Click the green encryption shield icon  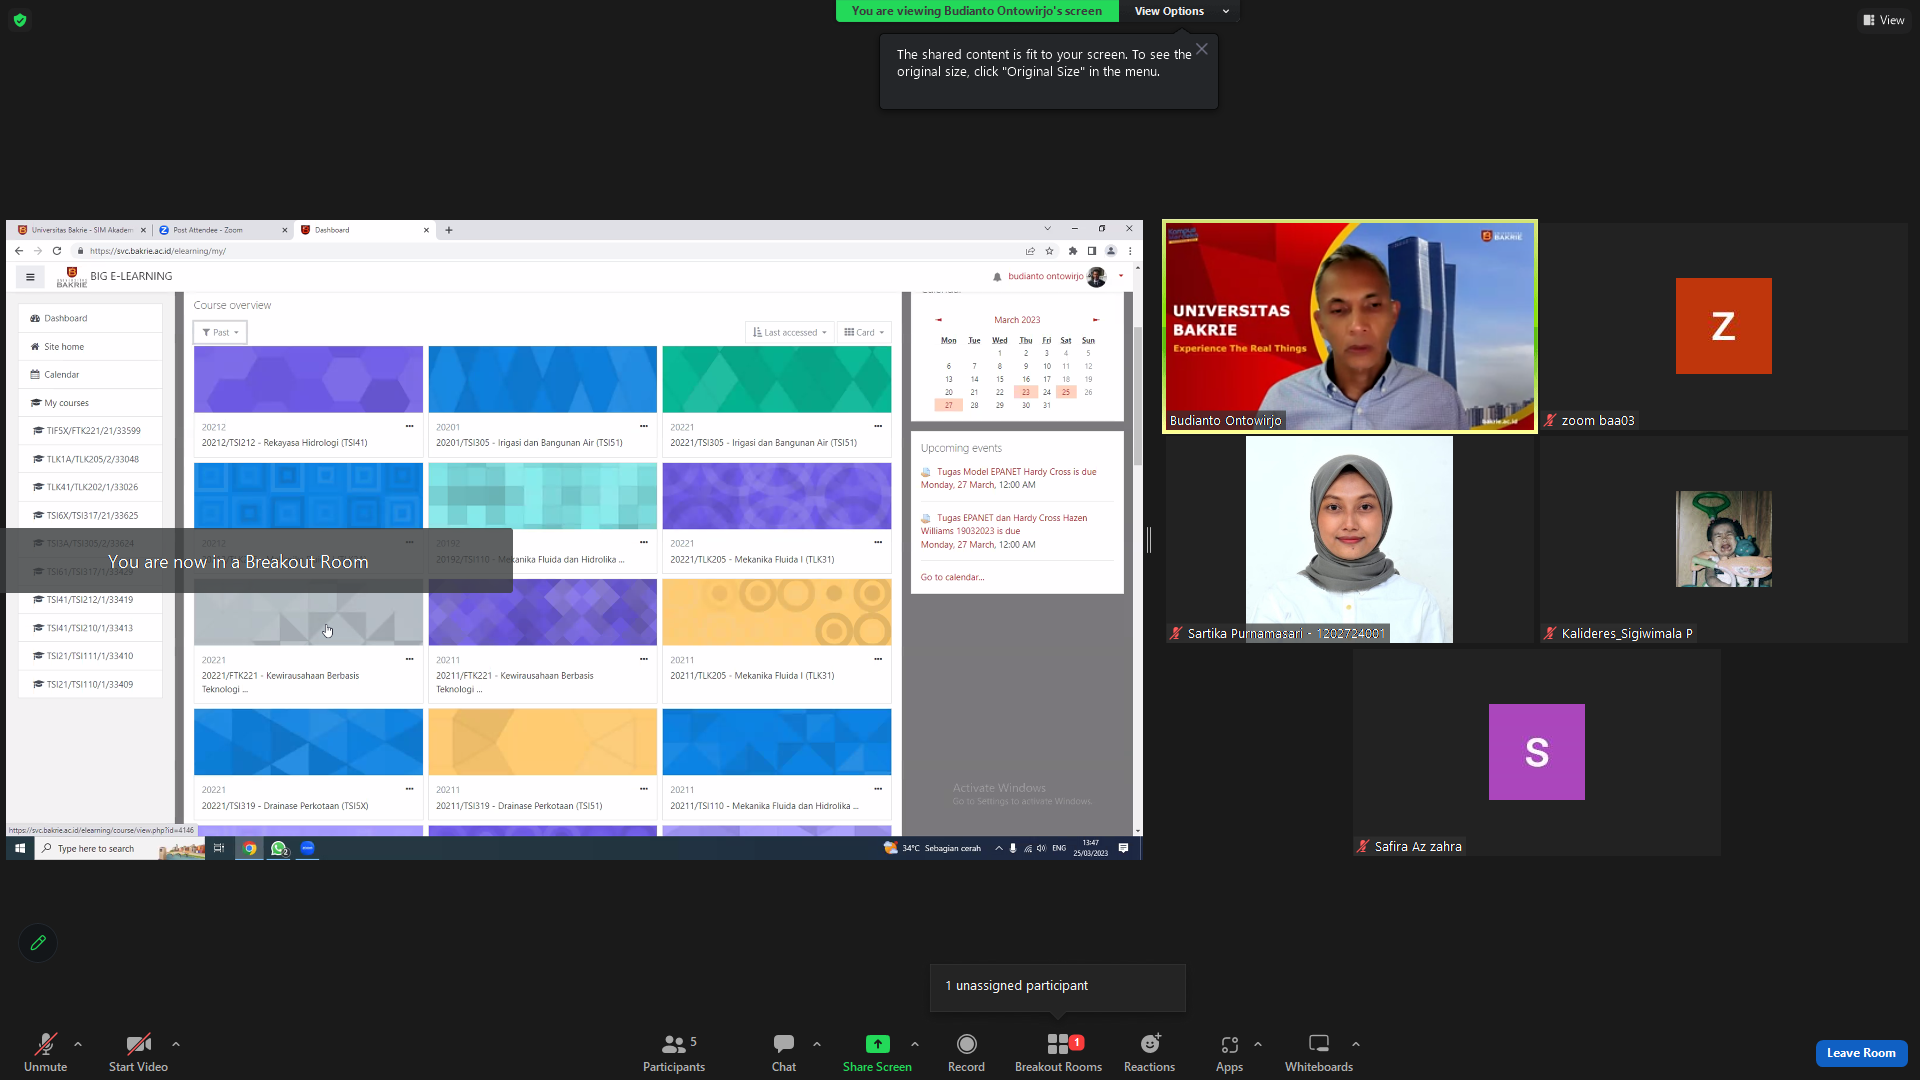[20, 20]
